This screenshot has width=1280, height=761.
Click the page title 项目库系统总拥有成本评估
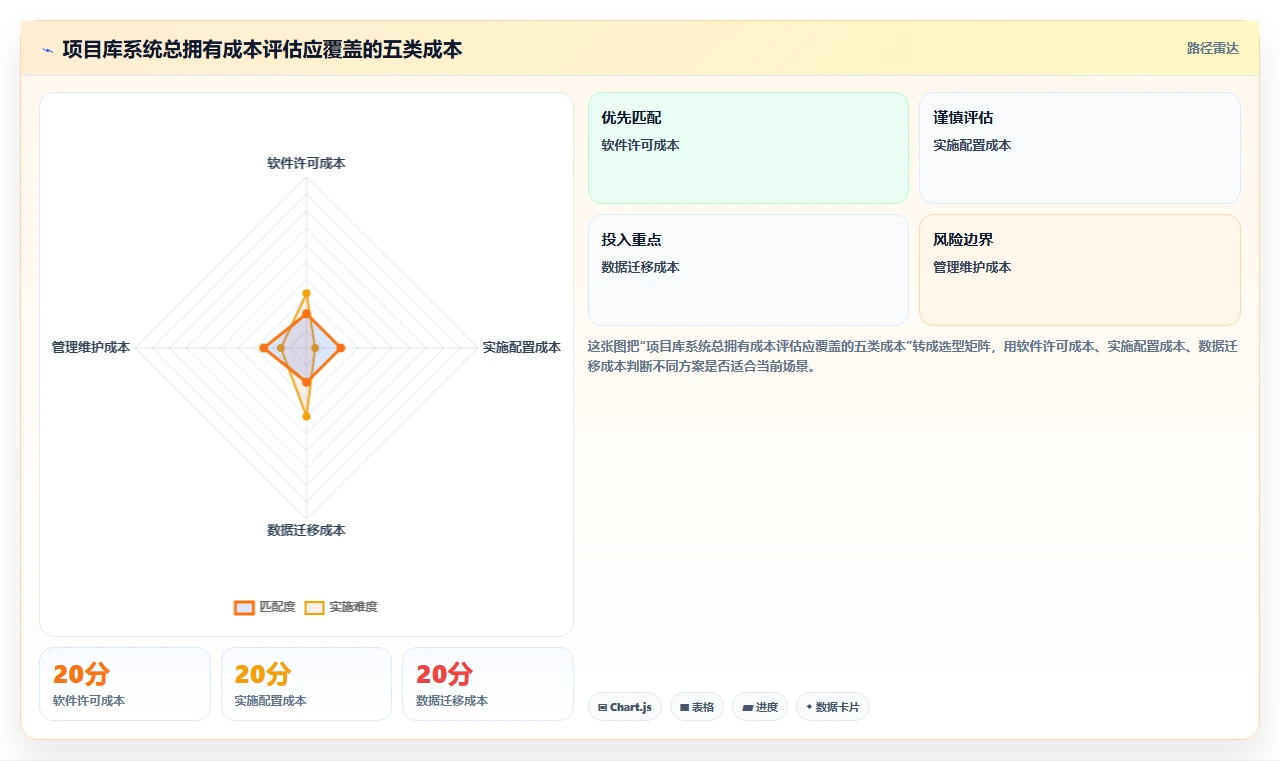(x=262, y=49)
